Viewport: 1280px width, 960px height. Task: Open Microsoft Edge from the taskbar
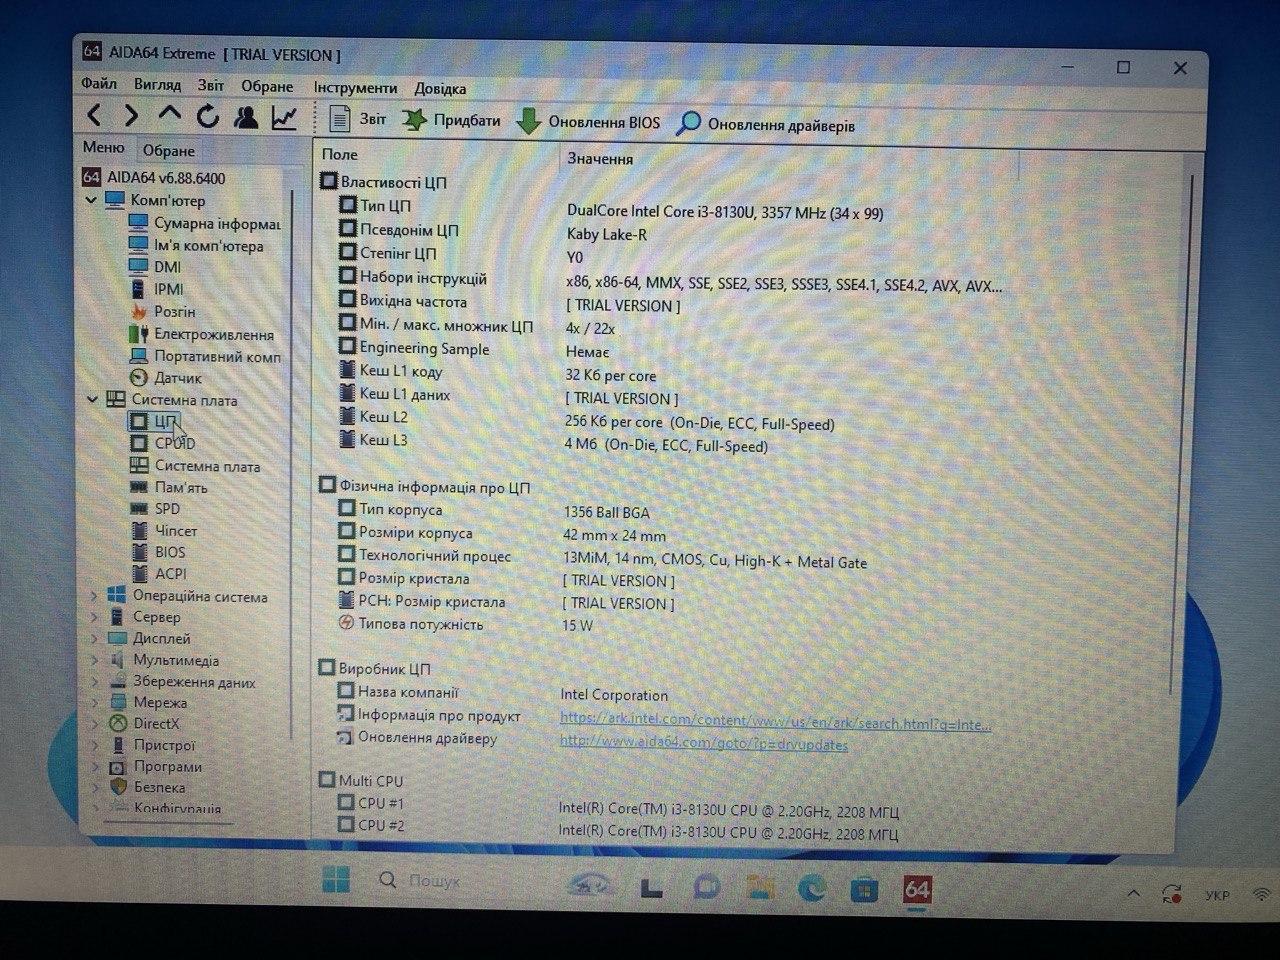(x=812, y=886)
